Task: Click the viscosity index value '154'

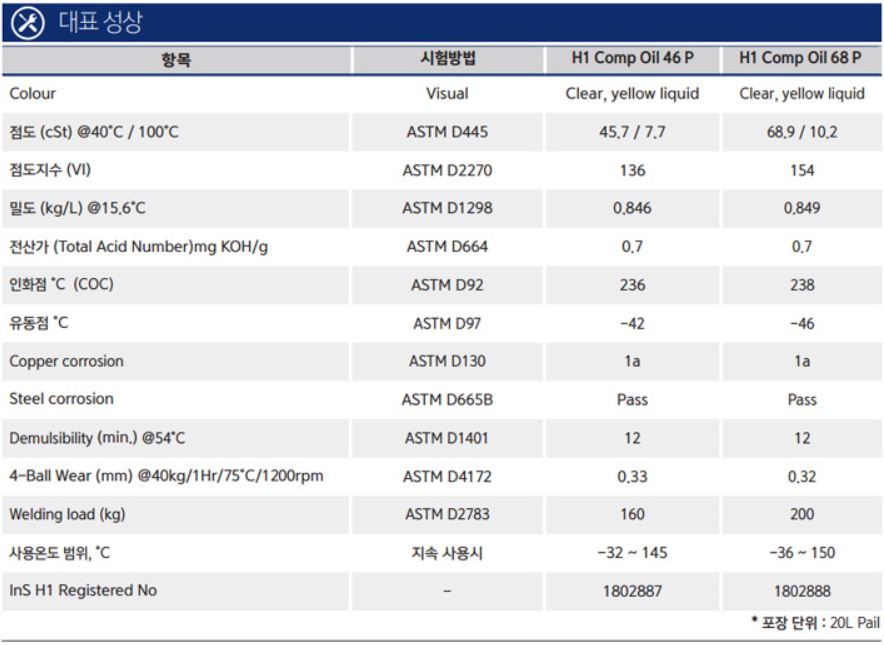Action: tap(802, 170)
